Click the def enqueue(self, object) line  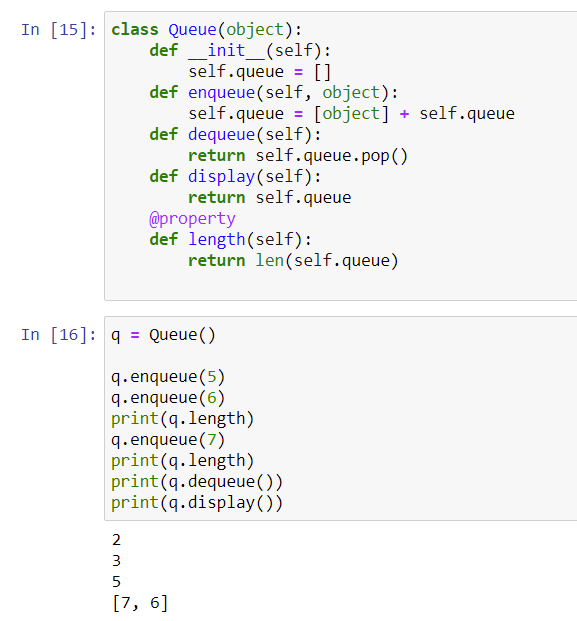pyautogui.click(x=274, y=93)
